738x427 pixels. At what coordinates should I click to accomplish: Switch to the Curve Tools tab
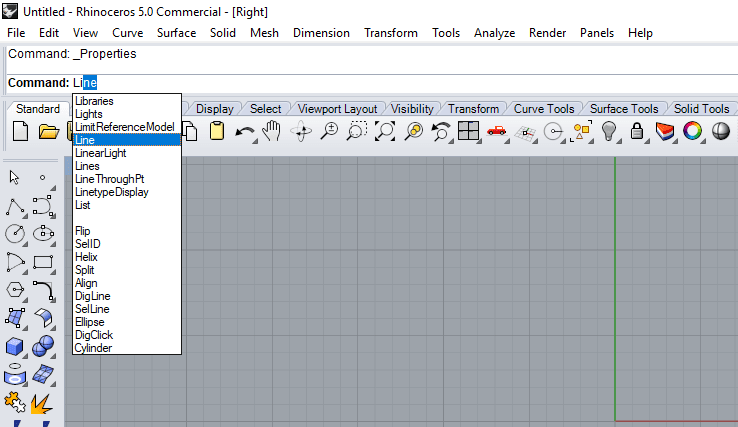pyautogui.click(x=544, y=109)
